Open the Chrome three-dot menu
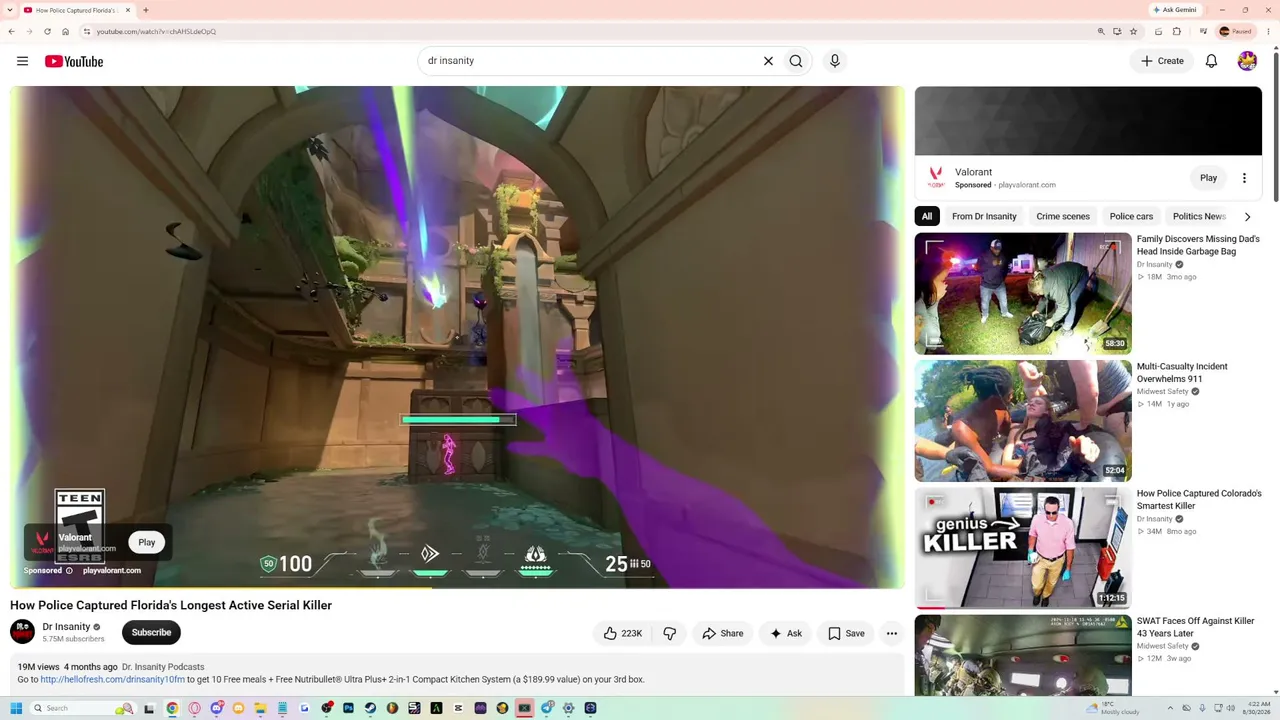The width and height of the screenshot is (1280, 720). coord(1269,31)
